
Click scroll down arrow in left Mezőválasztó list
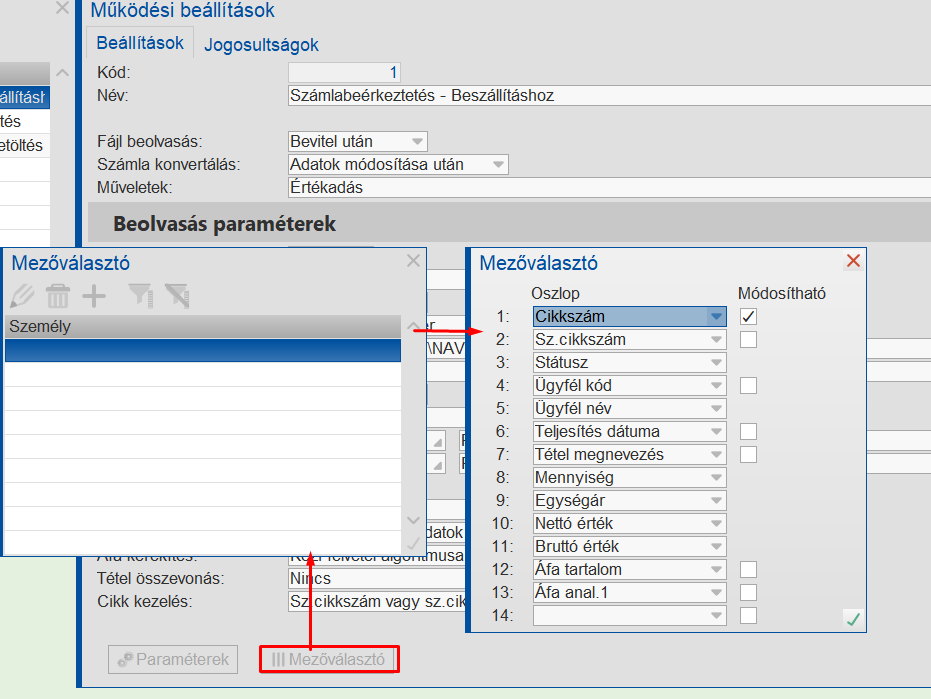point(413,521)
